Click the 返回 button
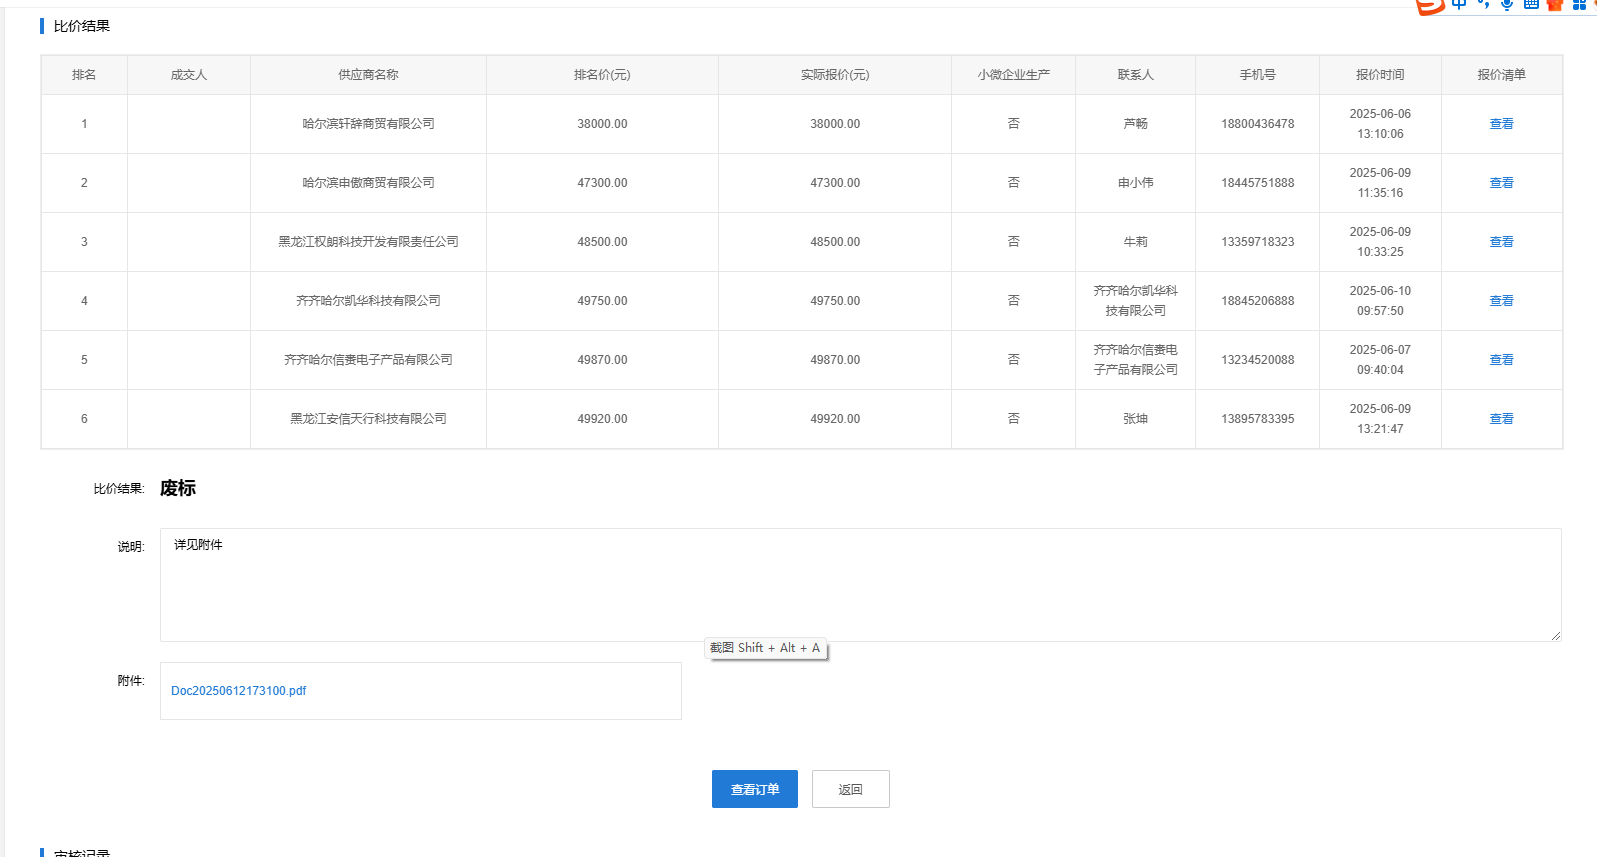 (x=850, y=789)
